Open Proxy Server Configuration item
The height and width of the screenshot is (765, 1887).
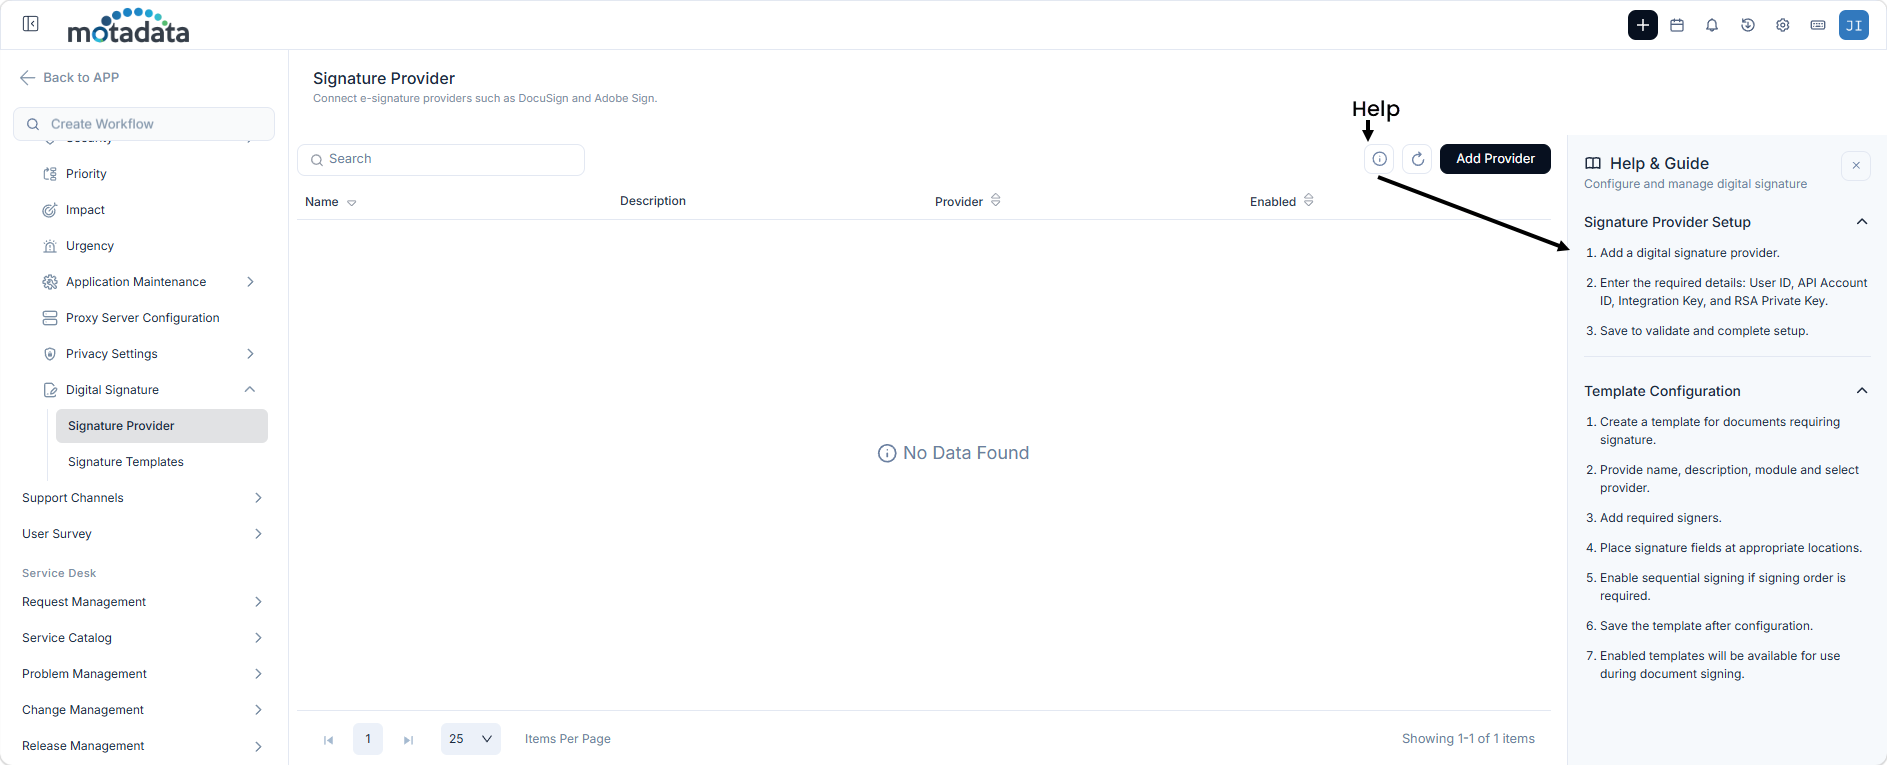tap(143, 318)
